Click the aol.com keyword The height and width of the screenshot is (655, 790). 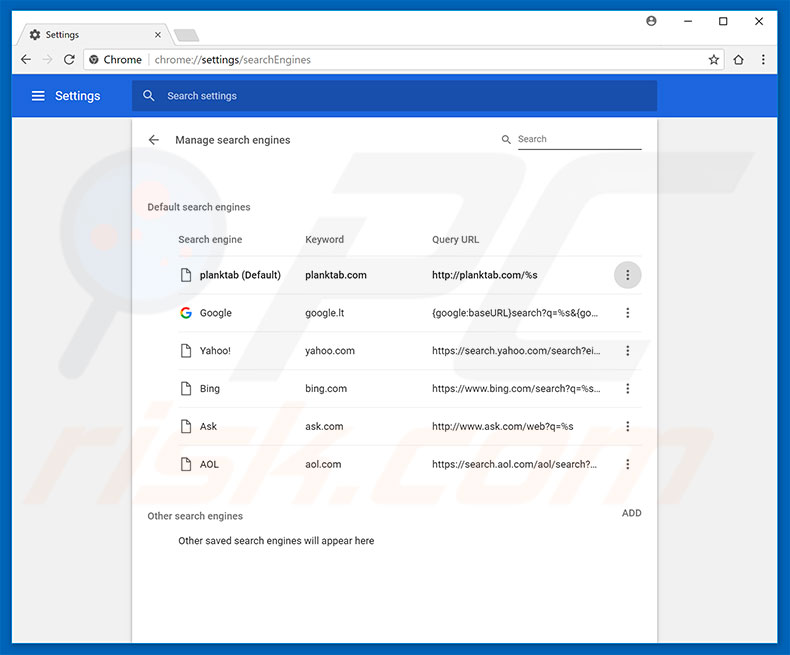[x=323, y=464]
